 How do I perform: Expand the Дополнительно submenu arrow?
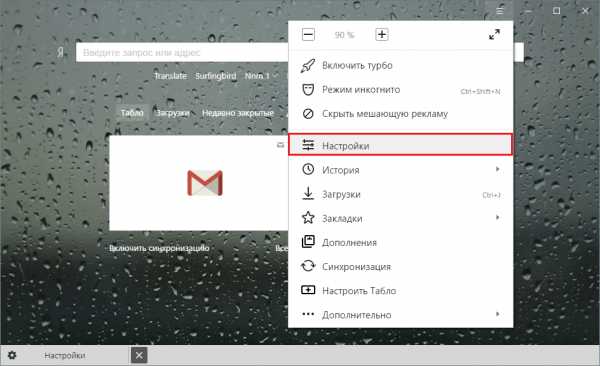coord(497,314)
